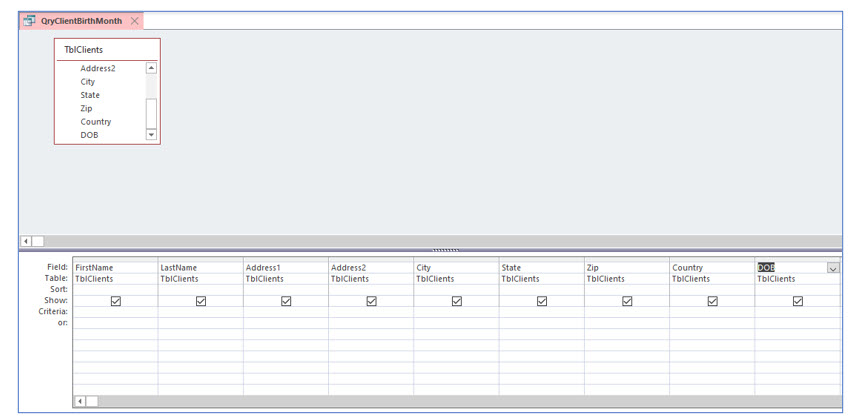Click Table cell under DOB column
Viewport: 858px width, 420px height.
click(798, 279)
